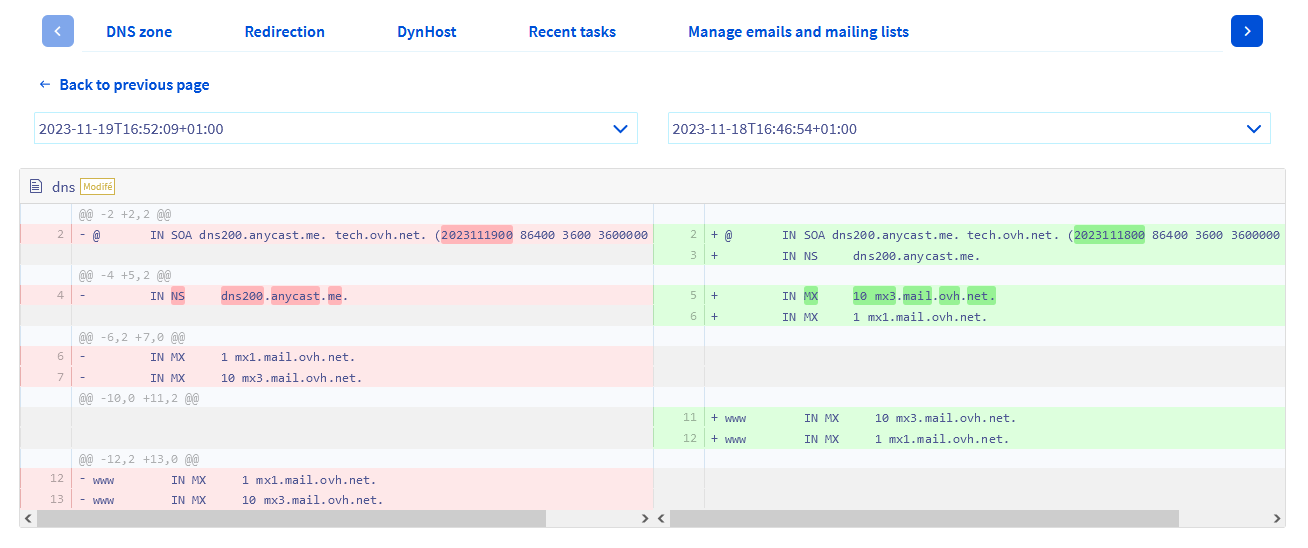Open the DynHost tab

click(x=427, y=32)
